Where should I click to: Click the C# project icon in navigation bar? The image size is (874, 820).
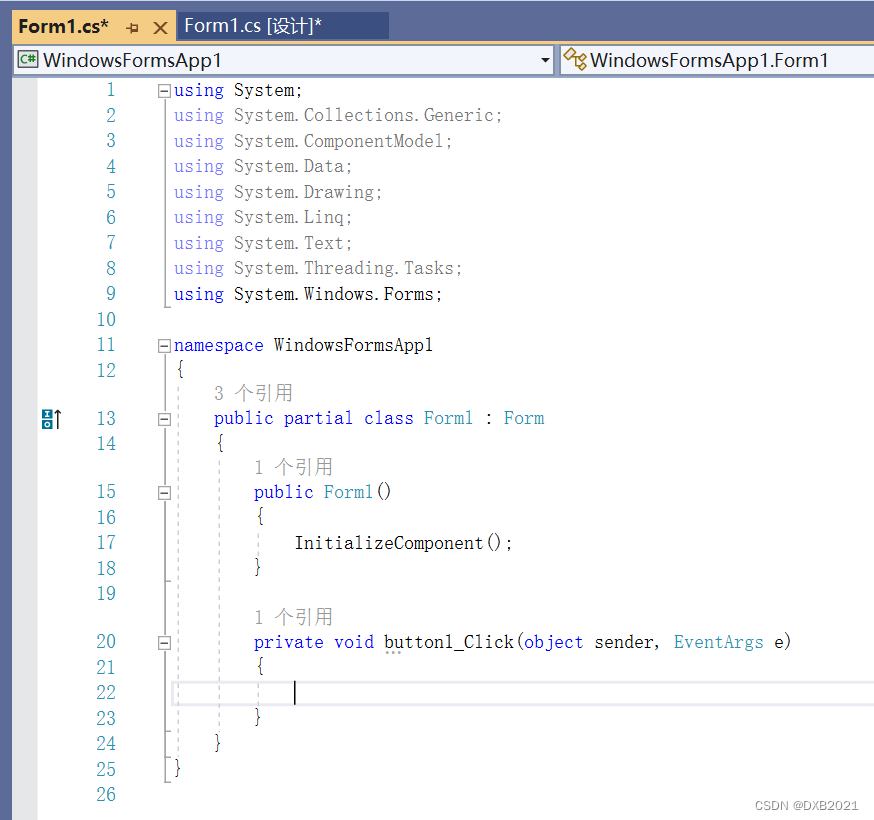pyautogui.click(x=28, y=59)
